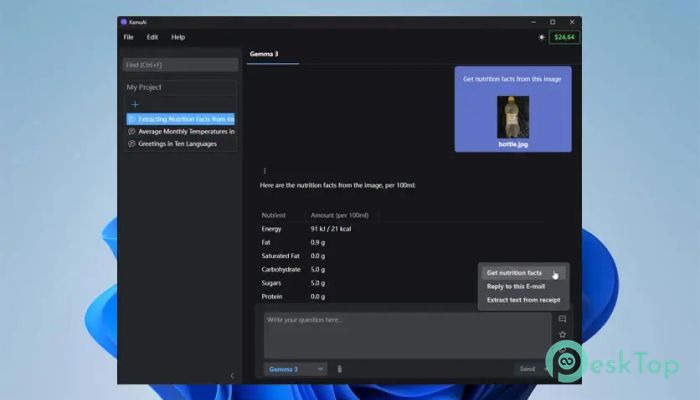Click the Nutrient column header
Screen dimensions: 700x400
[273, 215]
